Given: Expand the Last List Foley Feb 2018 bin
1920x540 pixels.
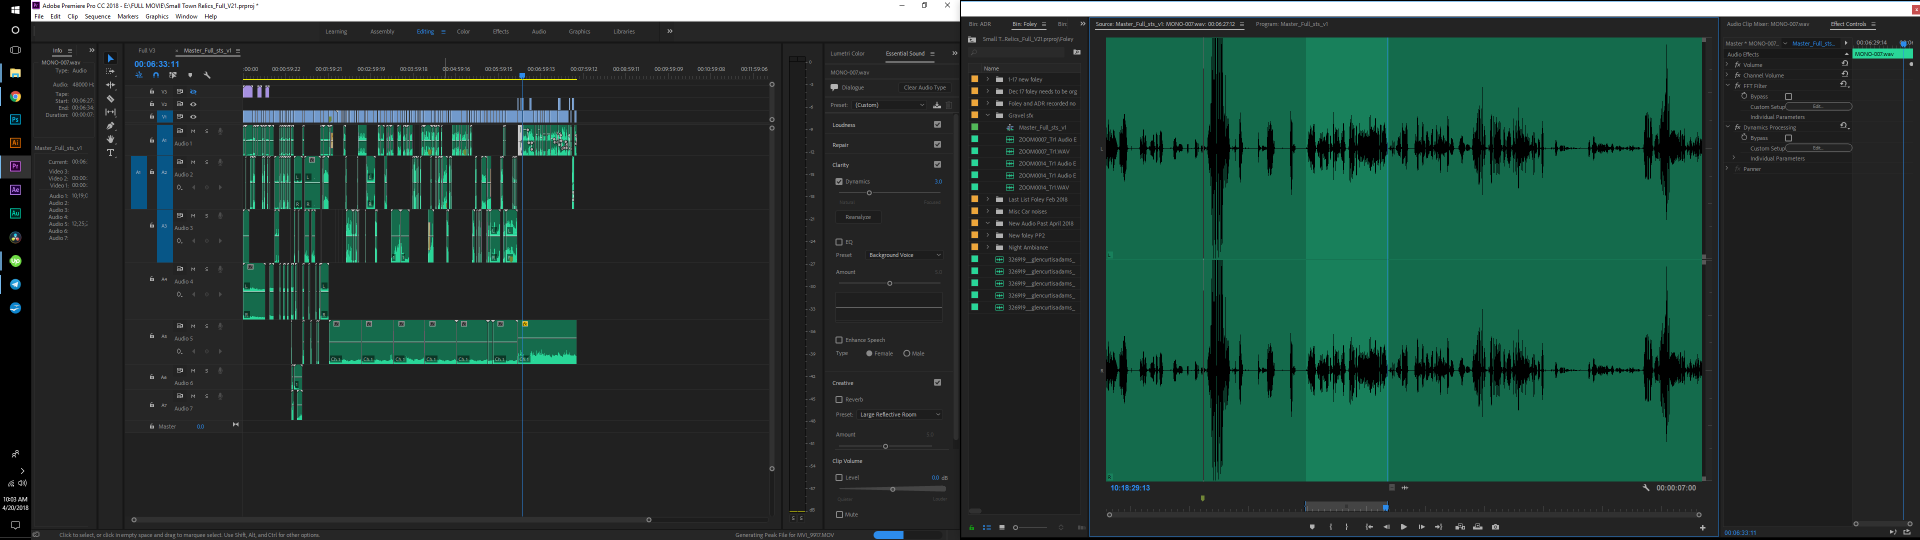Looking at the screenshot, I should (988, 200).
